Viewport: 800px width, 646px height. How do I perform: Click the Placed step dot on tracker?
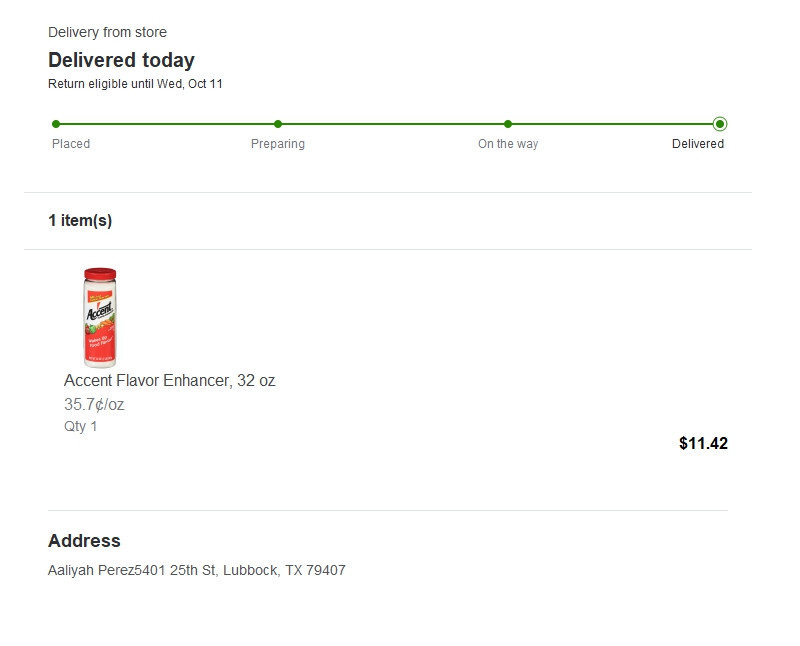56,124
